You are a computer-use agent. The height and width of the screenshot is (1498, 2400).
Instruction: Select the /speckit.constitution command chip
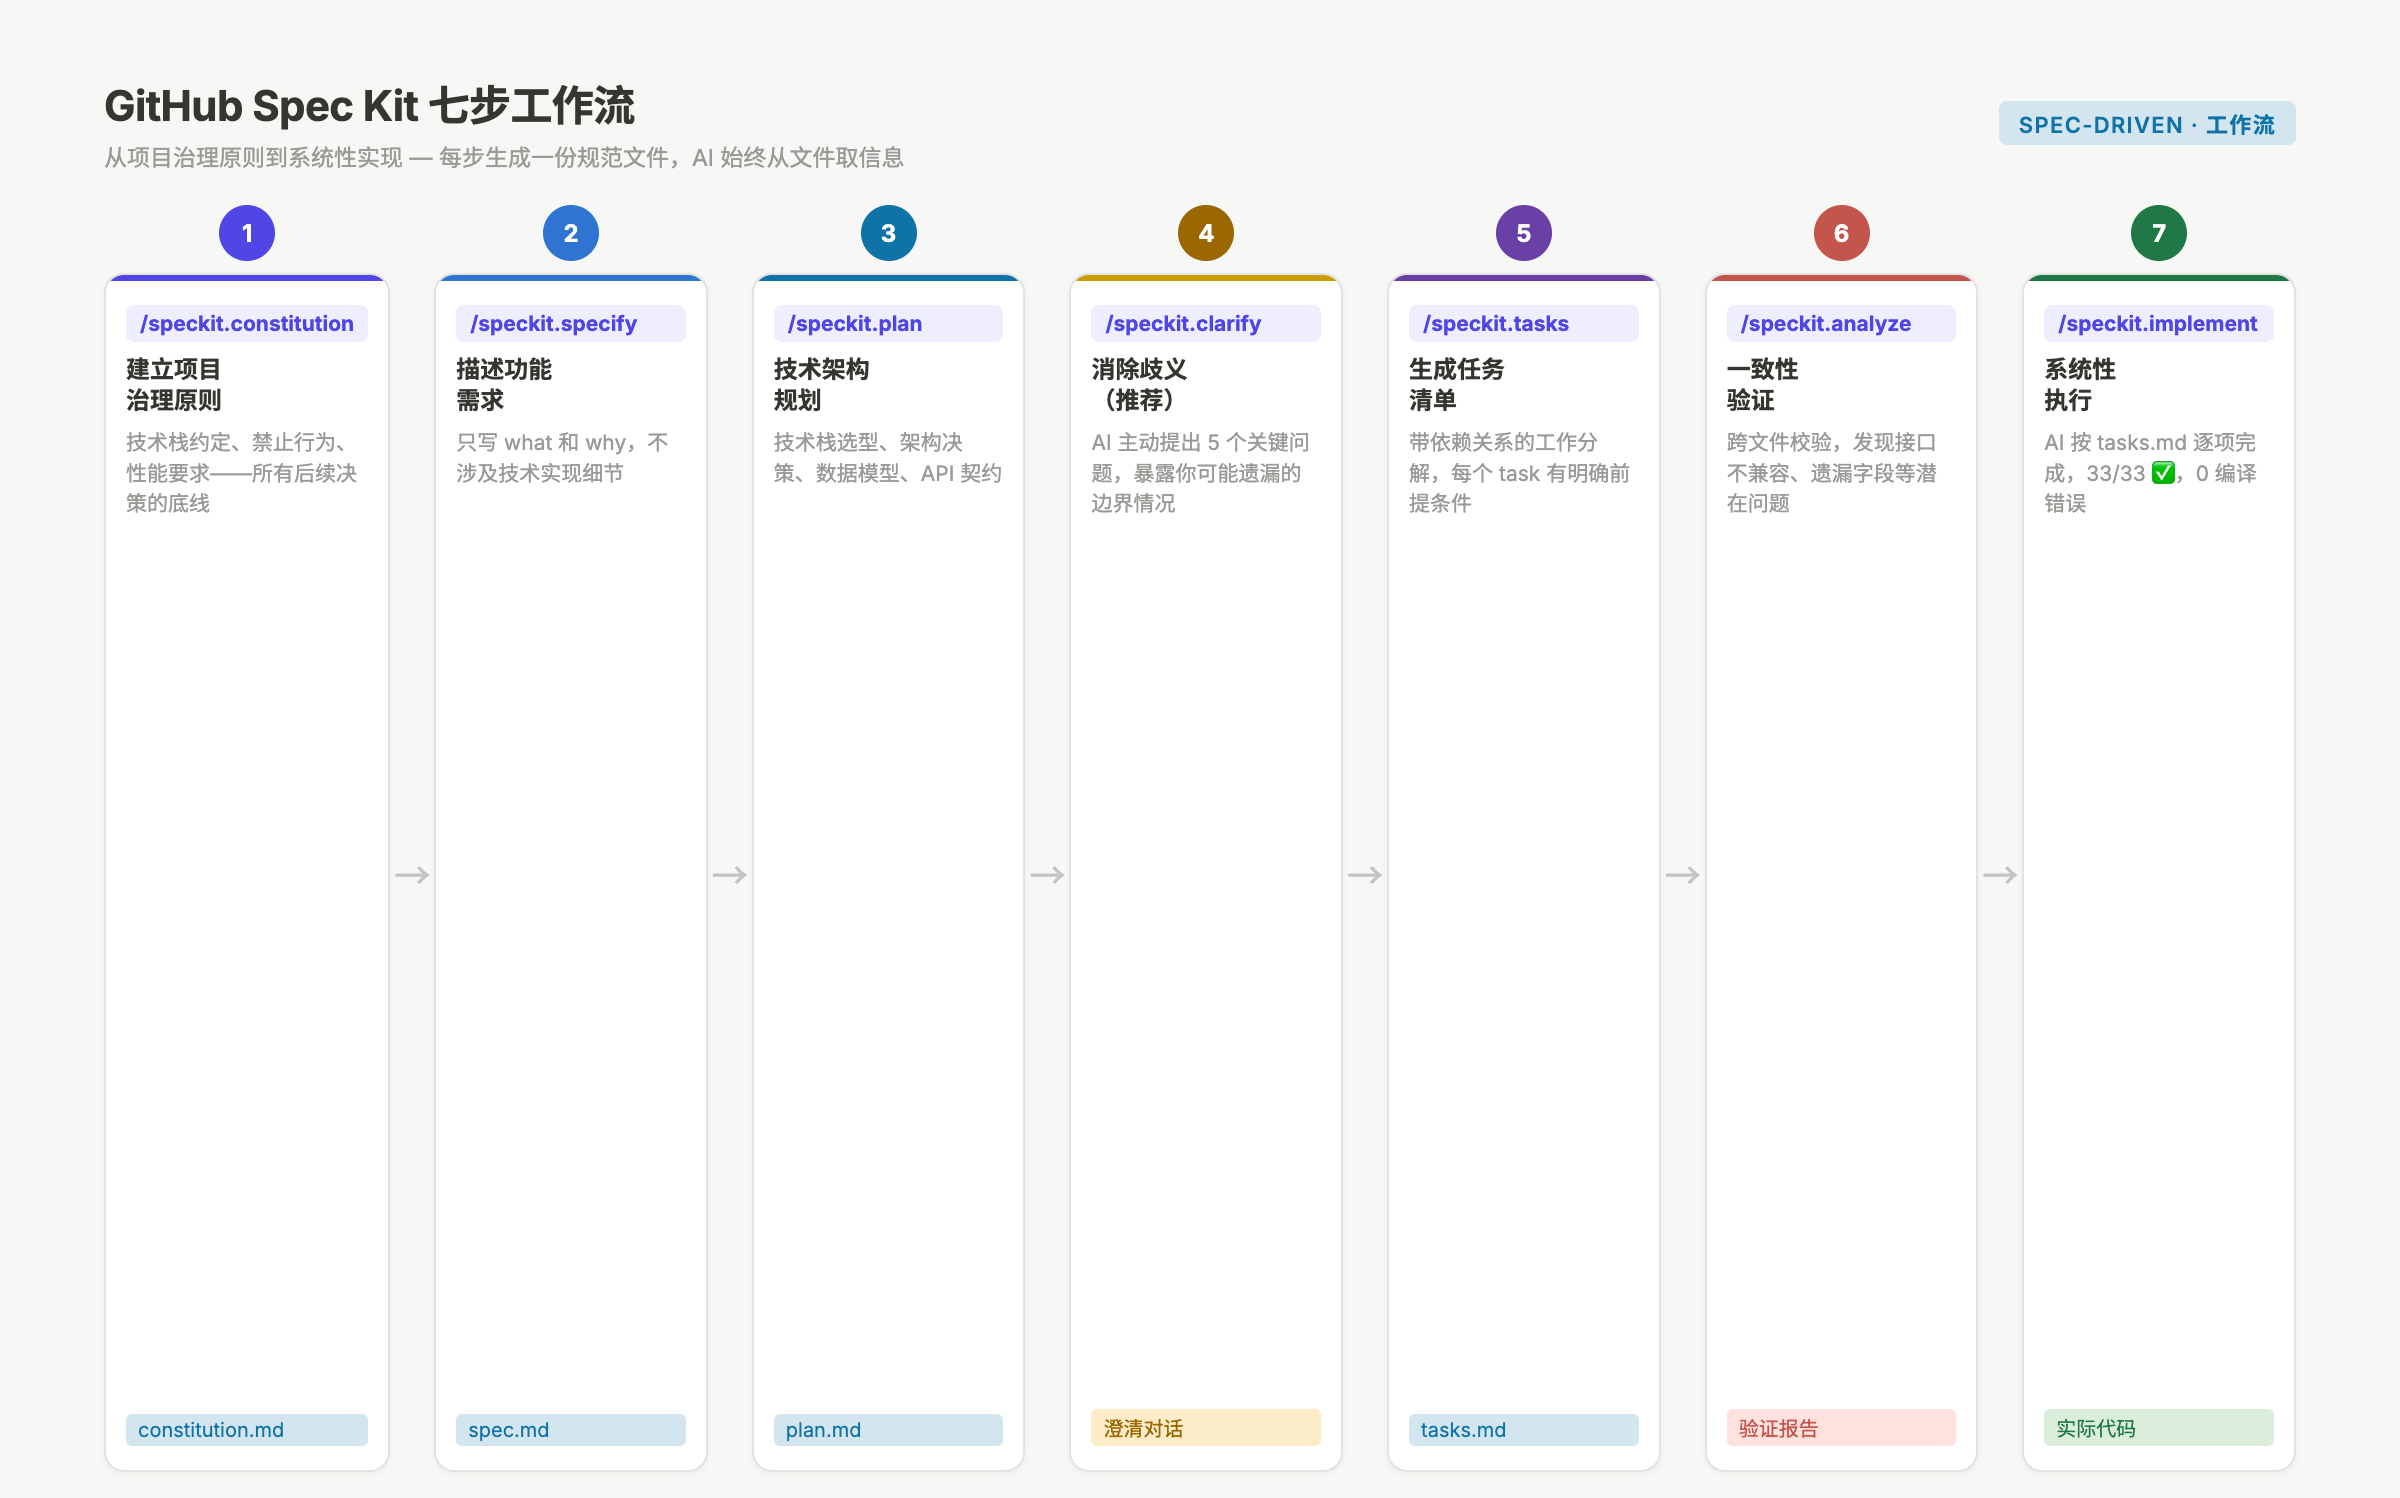pos(247,324)
